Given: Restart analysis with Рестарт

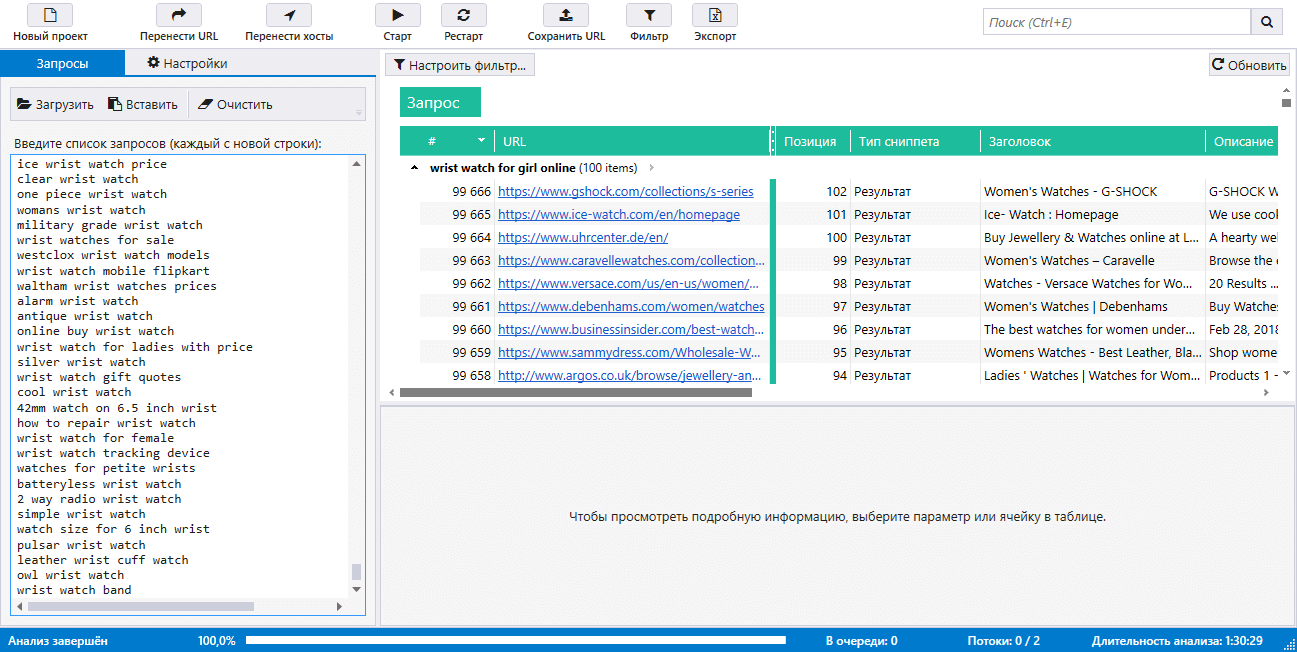Looking at the screenshot, I should [x=463, y=24].
